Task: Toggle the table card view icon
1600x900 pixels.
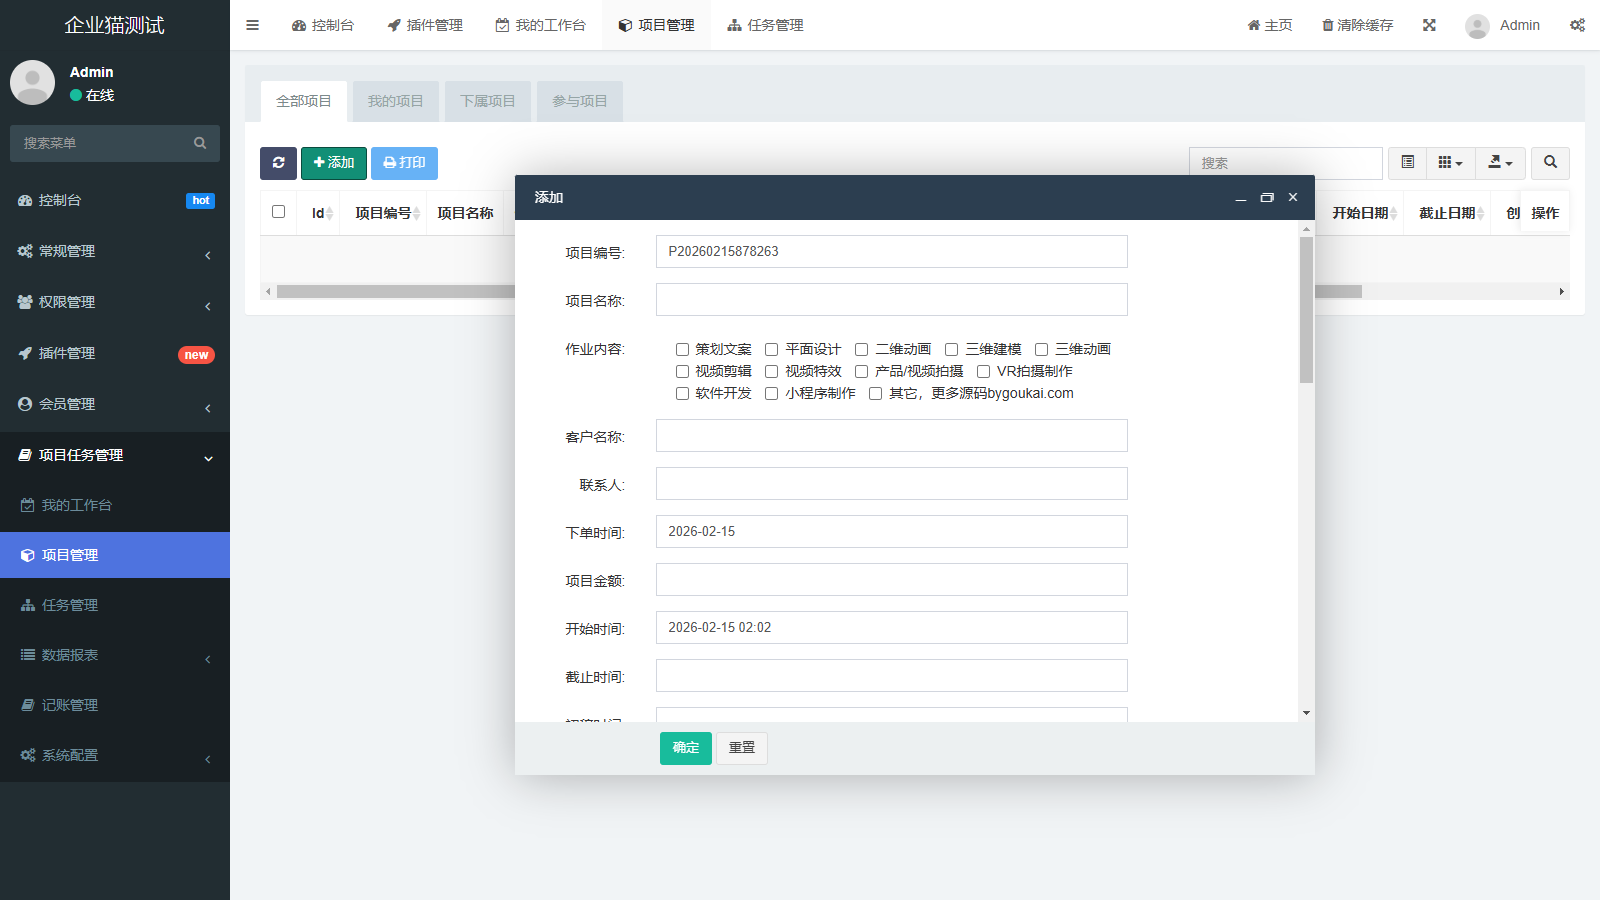Action: pyautogui.click(x=1407, y=163)
